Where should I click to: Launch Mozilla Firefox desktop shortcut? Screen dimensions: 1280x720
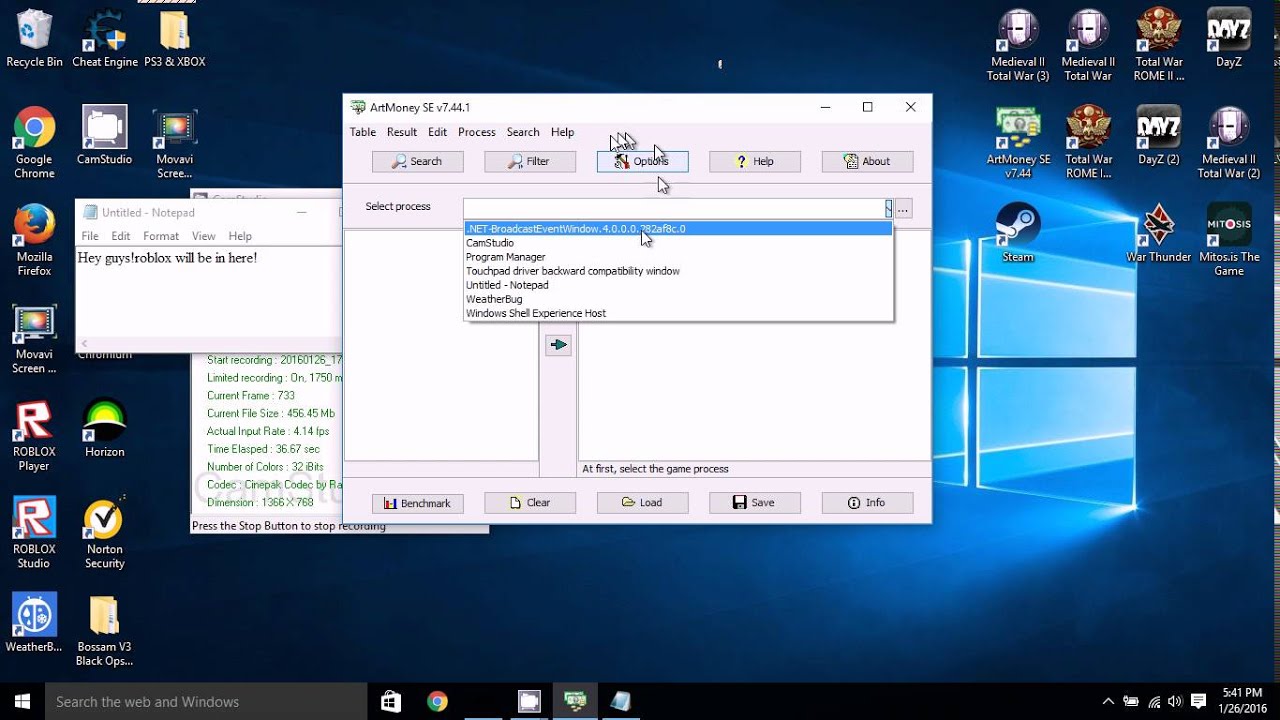tap(34, 240)
